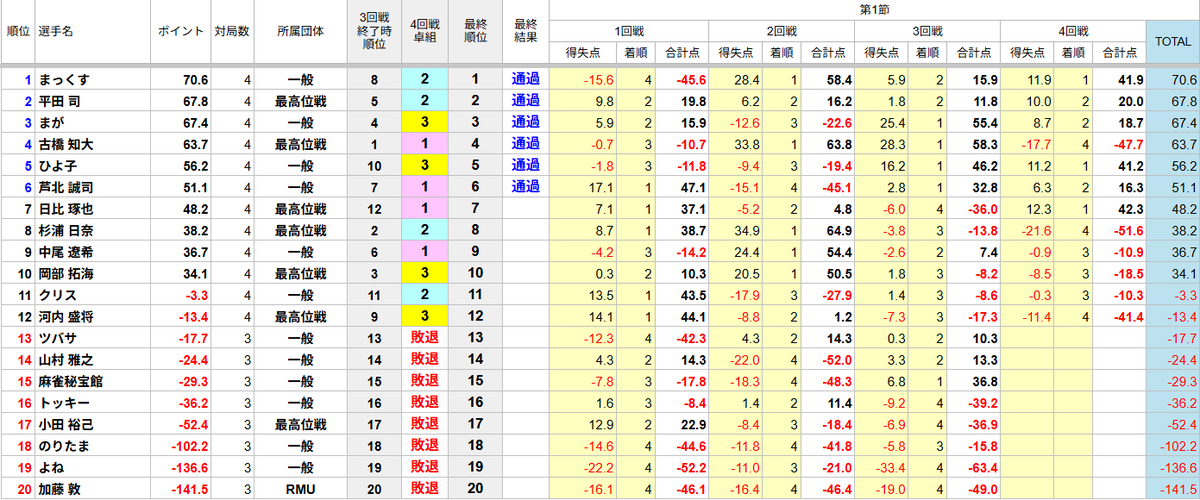The height and width of the screenshot is (500, 1200).
Task: Select 2回戦 合計点 -52.0 for 山村 雅之
Action: [836, 360]
